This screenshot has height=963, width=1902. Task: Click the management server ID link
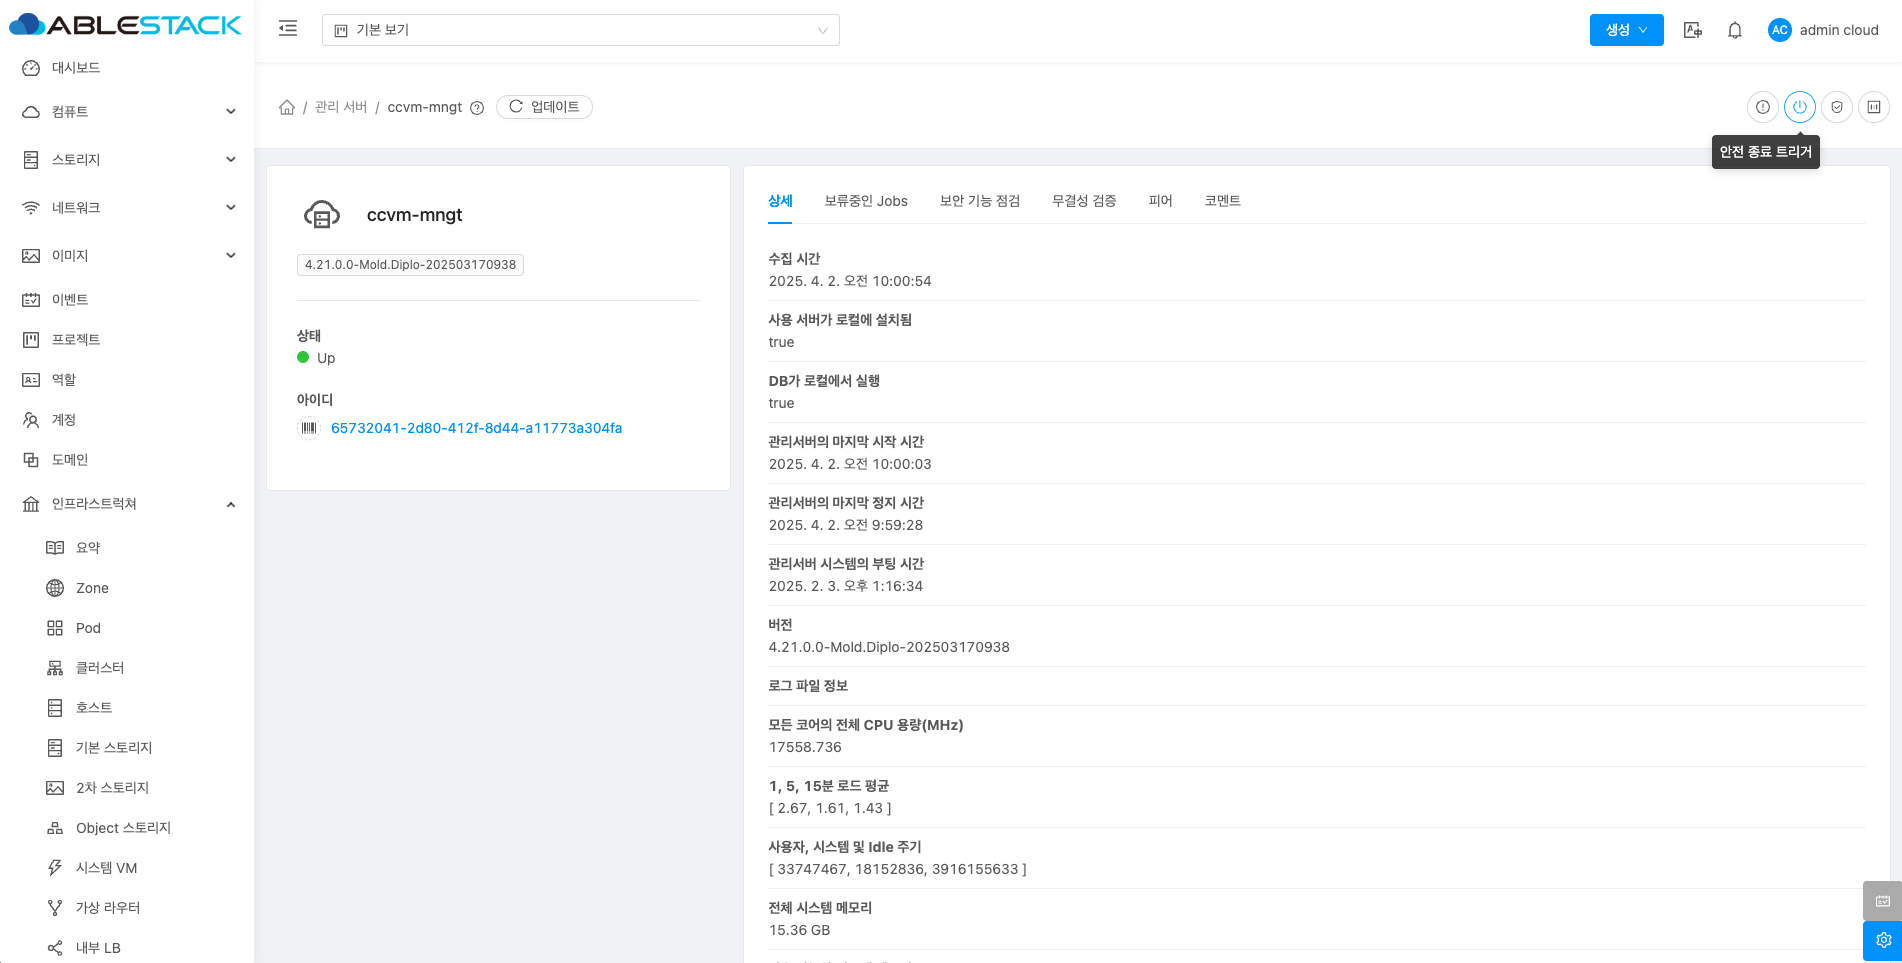[476, 428]
